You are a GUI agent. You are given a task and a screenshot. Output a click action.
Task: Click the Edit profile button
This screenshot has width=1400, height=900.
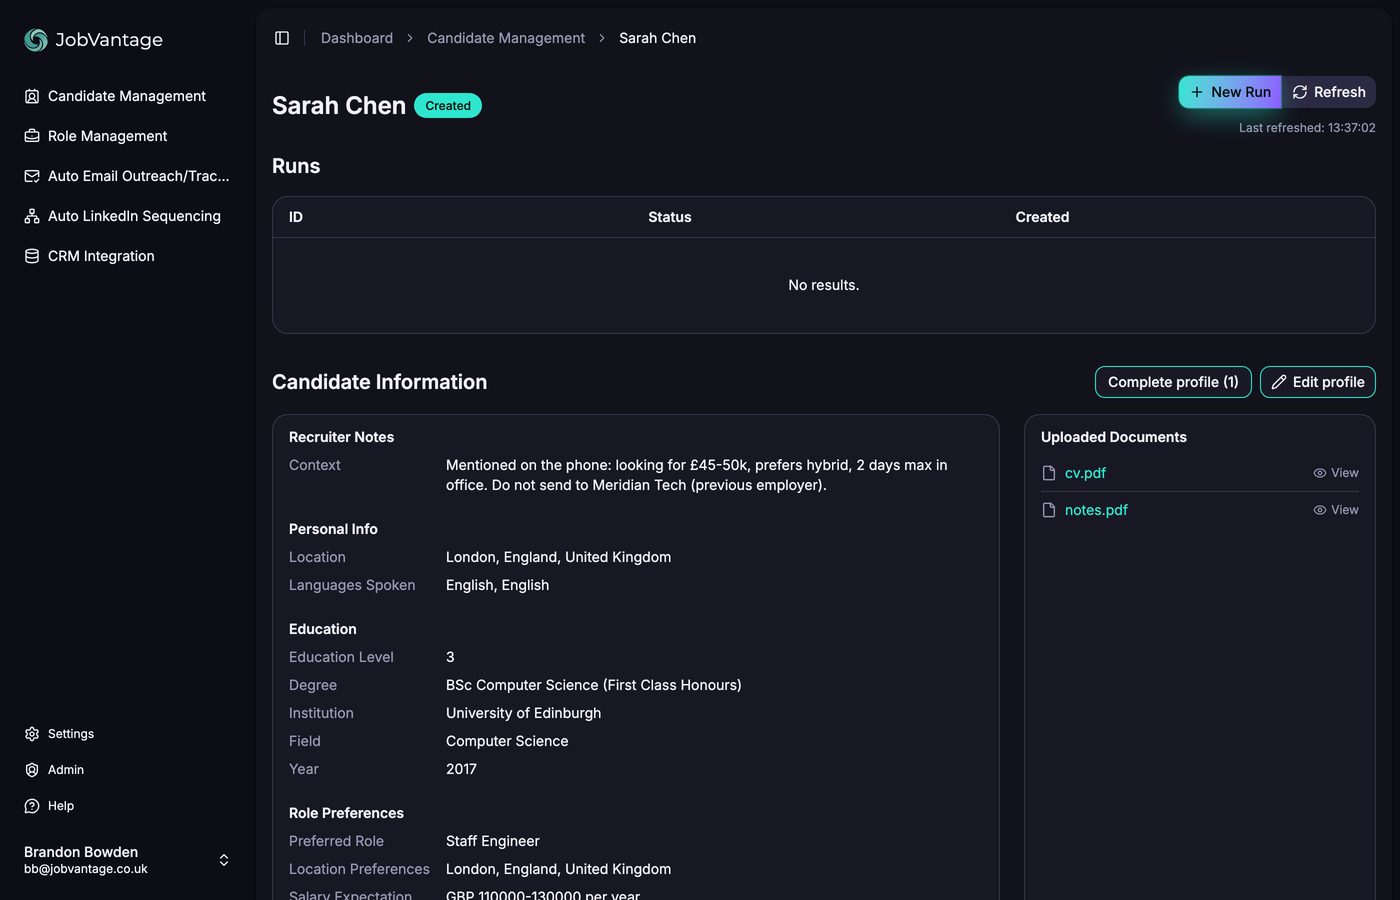[x=1318, y=382]
